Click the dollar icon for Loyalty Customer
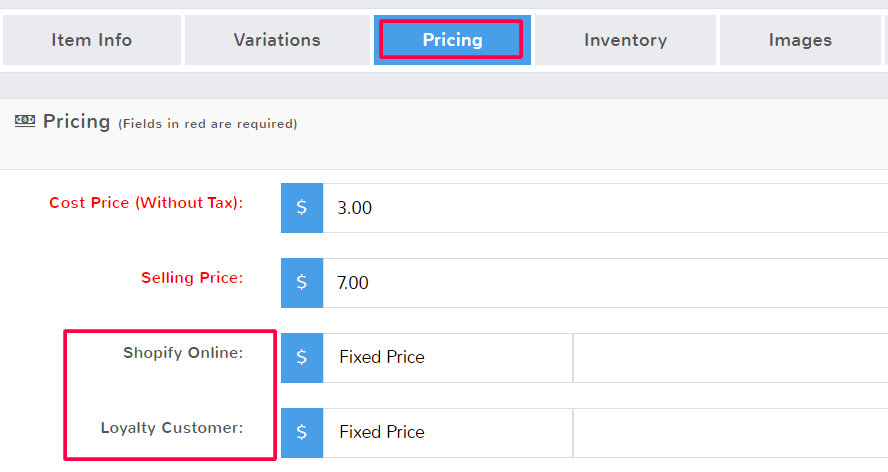The height and width of the screenshot is (472, 888). [302, 433]
